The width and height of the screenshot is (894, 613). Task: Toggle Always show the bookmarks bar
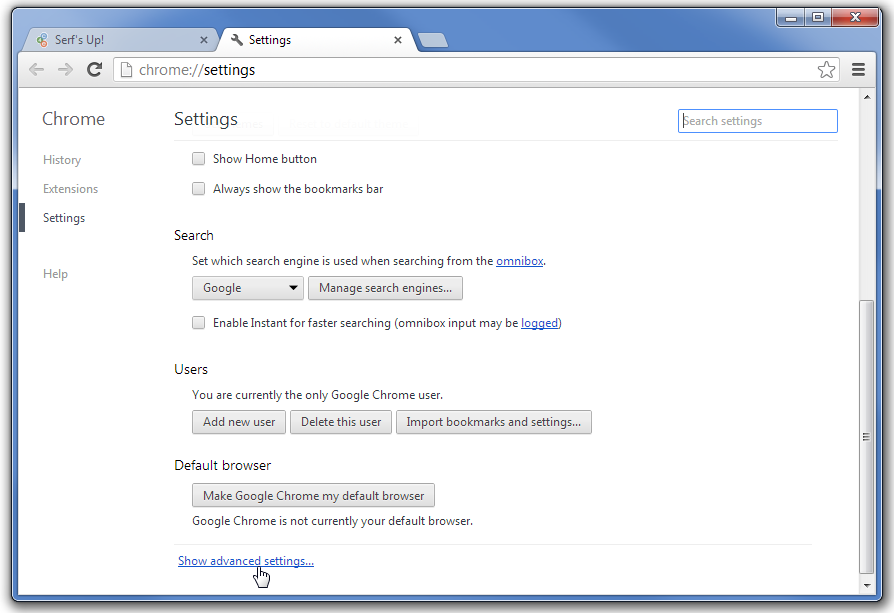(x=198, y=189)
